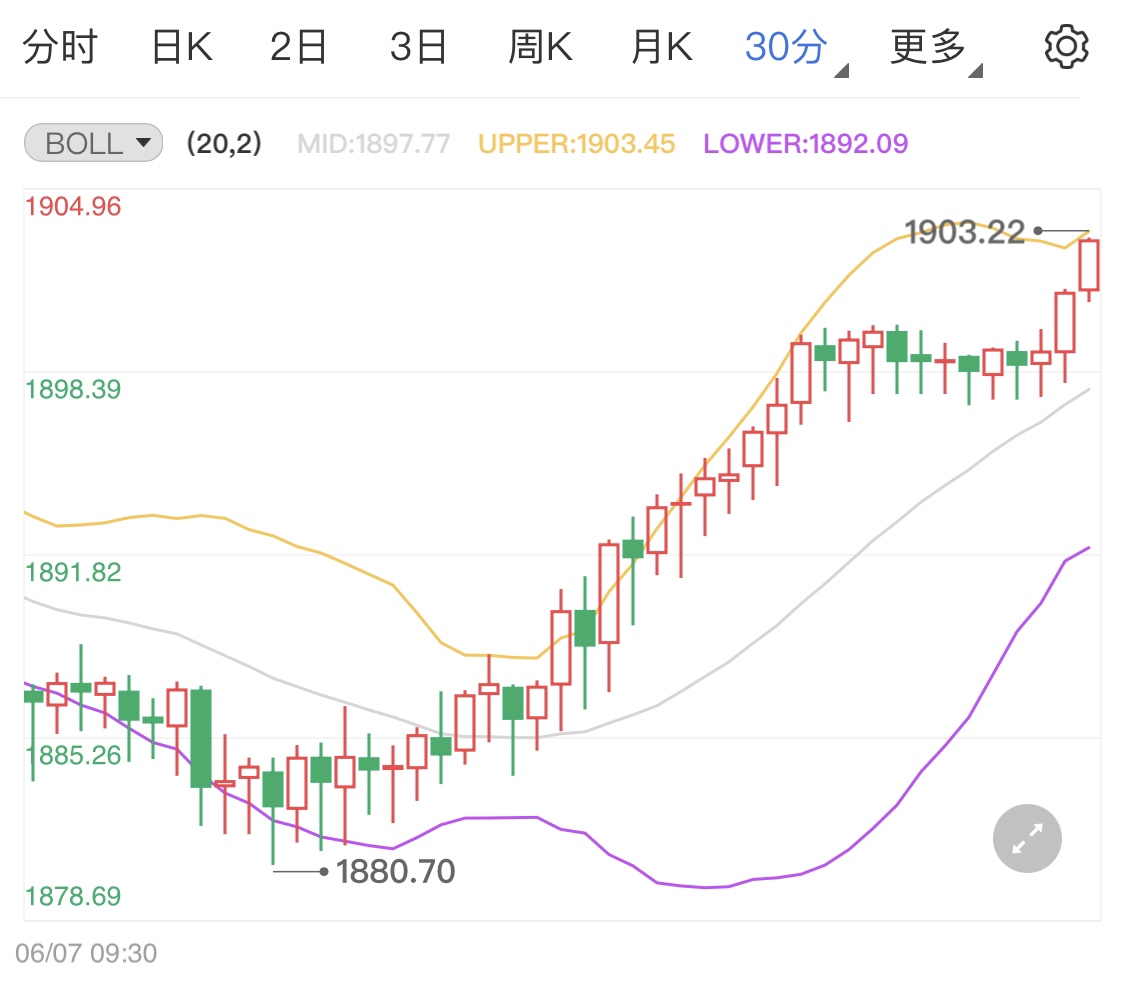The image size is (1125, 986).
Task: Click the 1891.82 price axis label
Action: point(73,573)
